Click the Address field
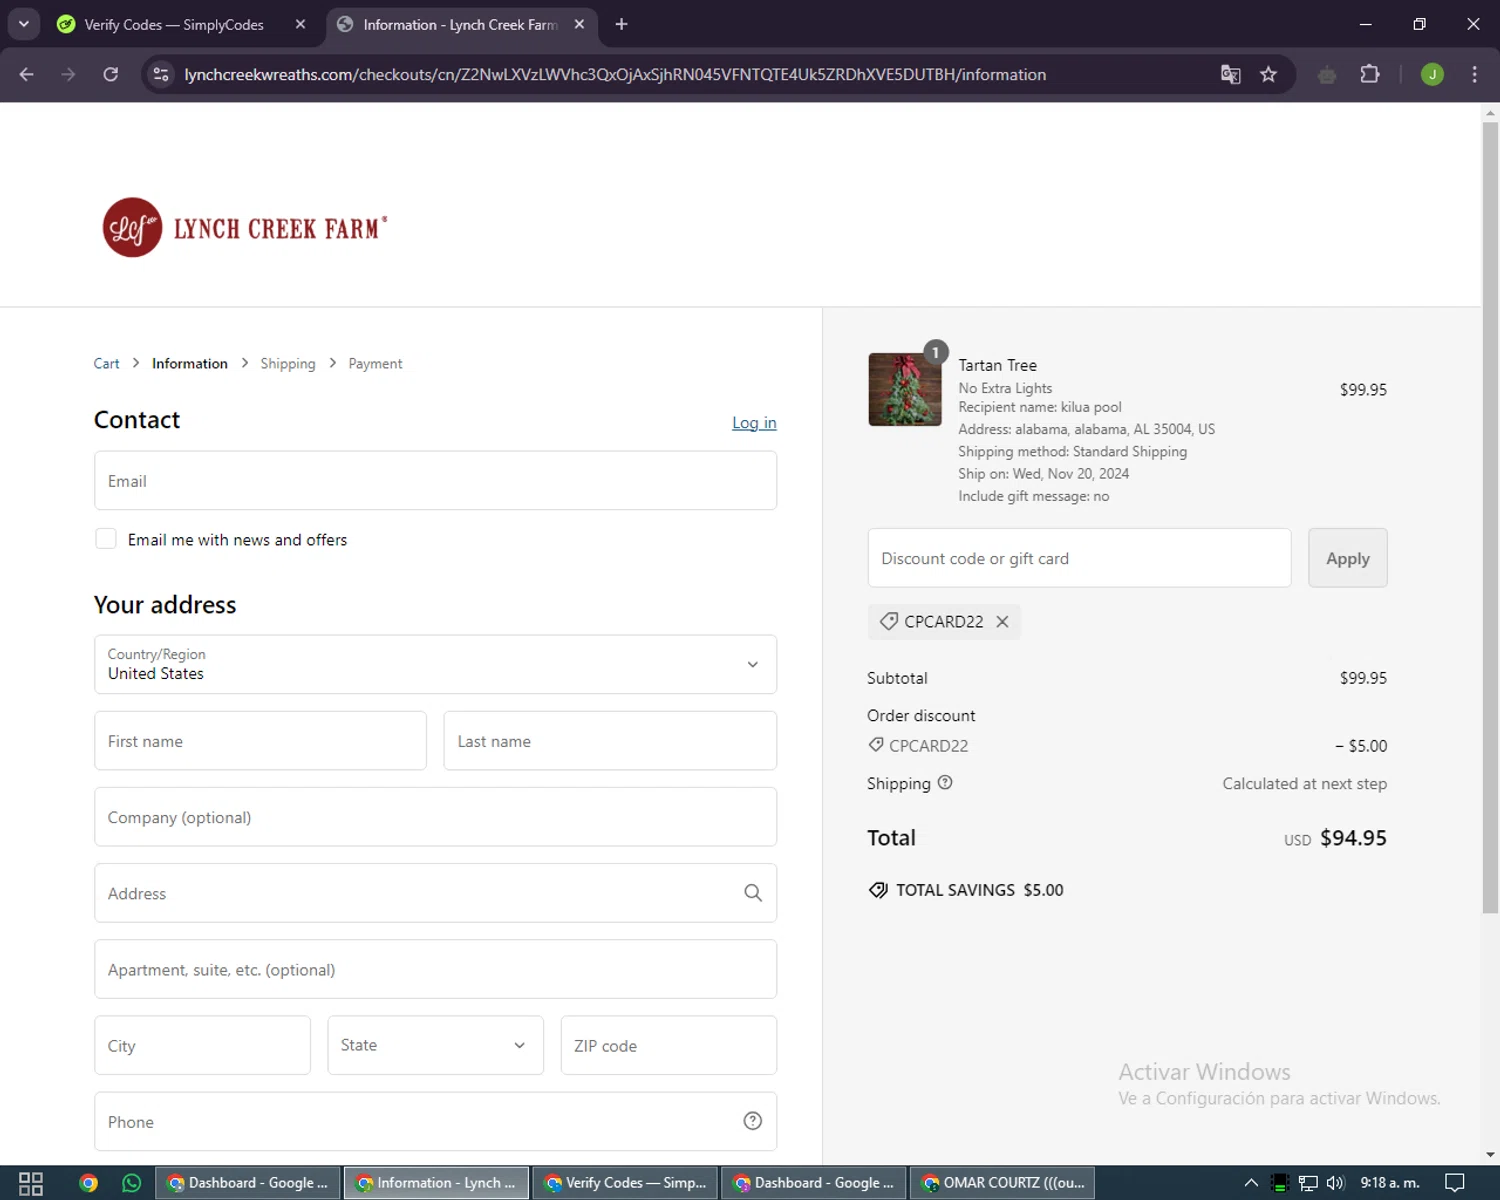This screenshot has width=1500, height=1200. [x=435, y=893]
